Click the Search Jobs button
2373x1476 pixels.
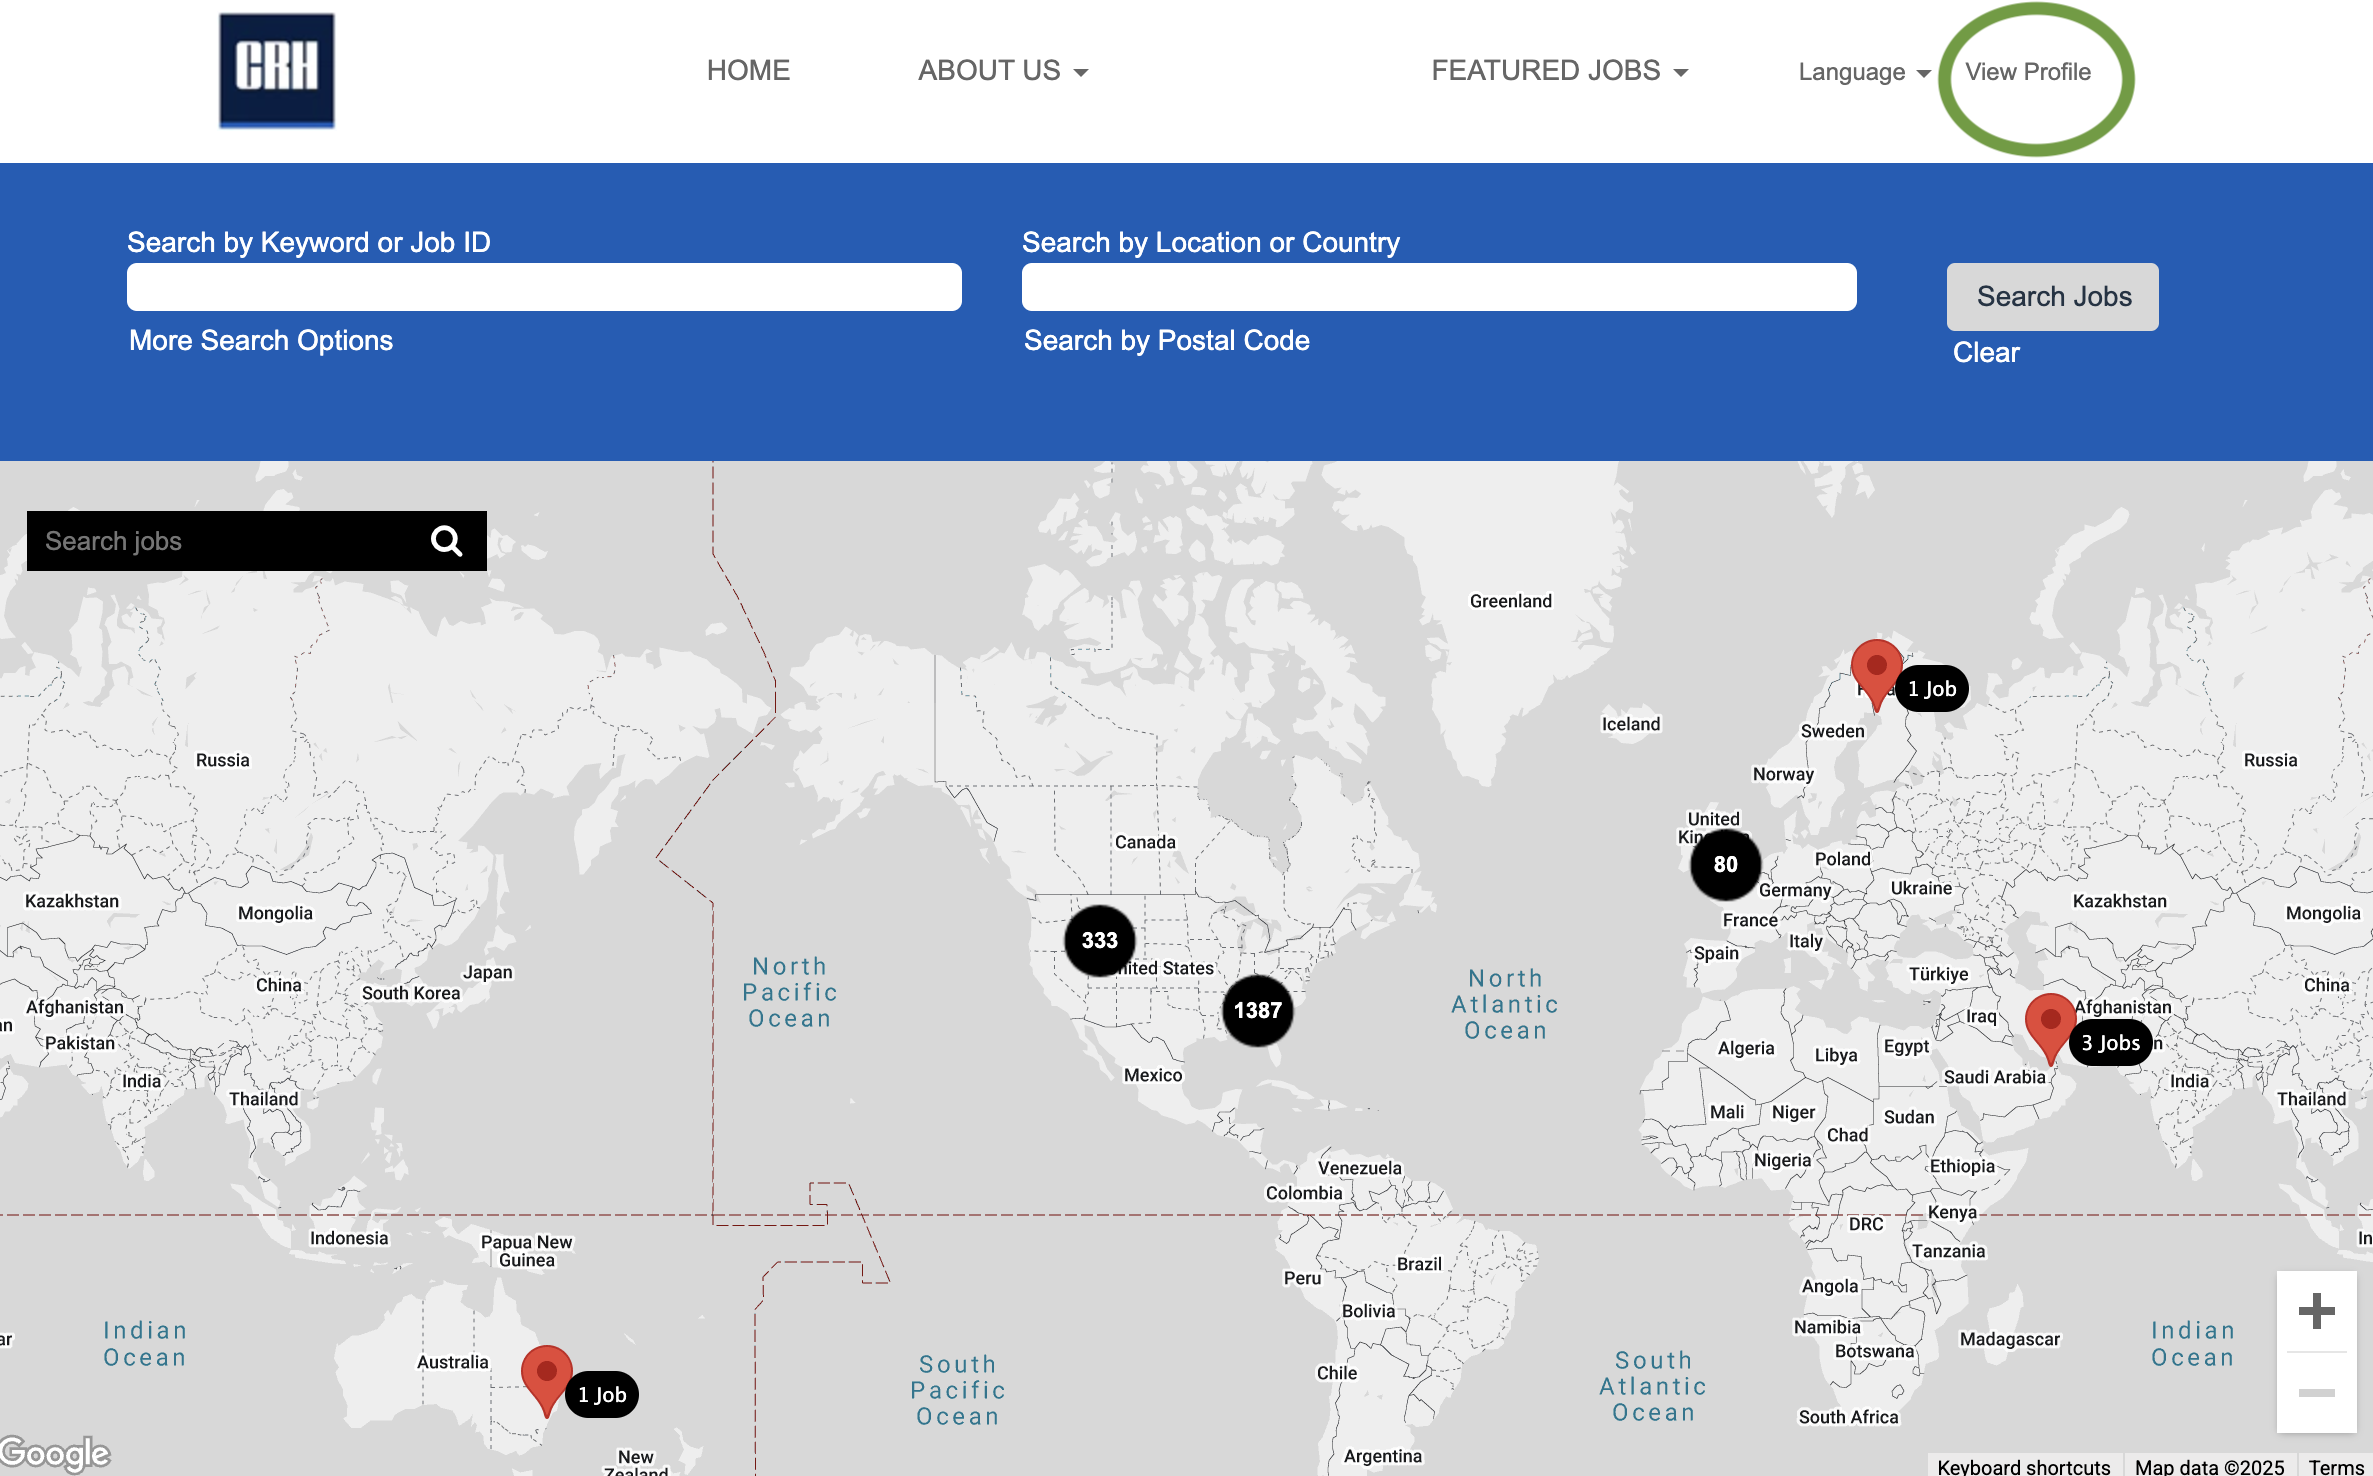tap(2053, 297)
